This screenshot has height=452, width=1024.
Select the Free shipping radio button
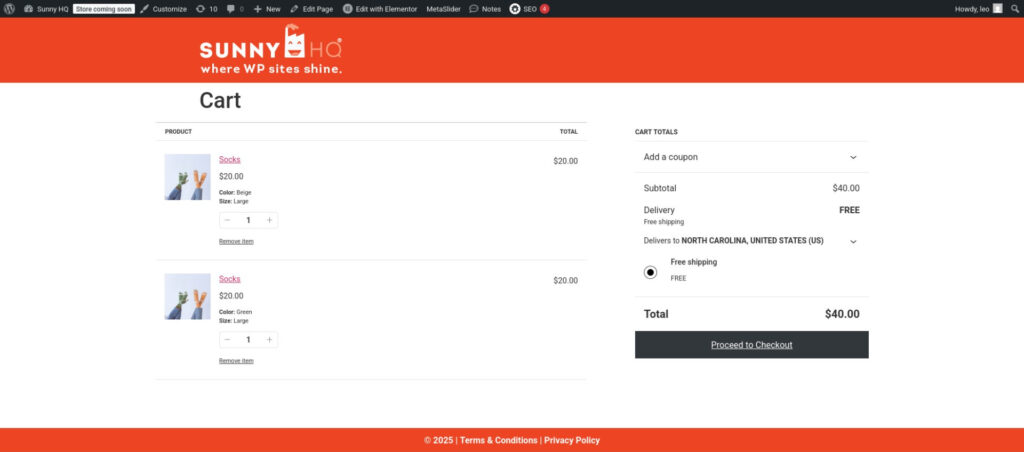[650, 272]
